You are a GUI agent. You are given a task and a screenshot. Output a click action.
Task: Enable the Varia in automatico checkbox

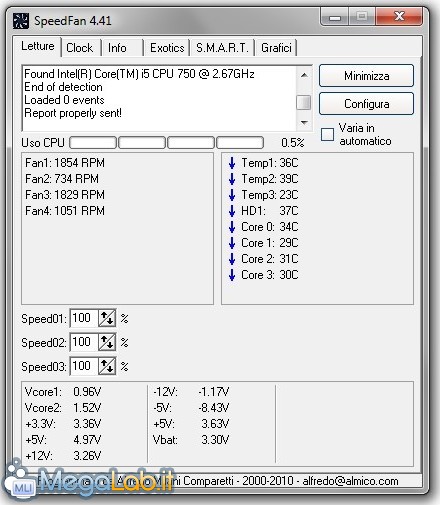point(327,134)
